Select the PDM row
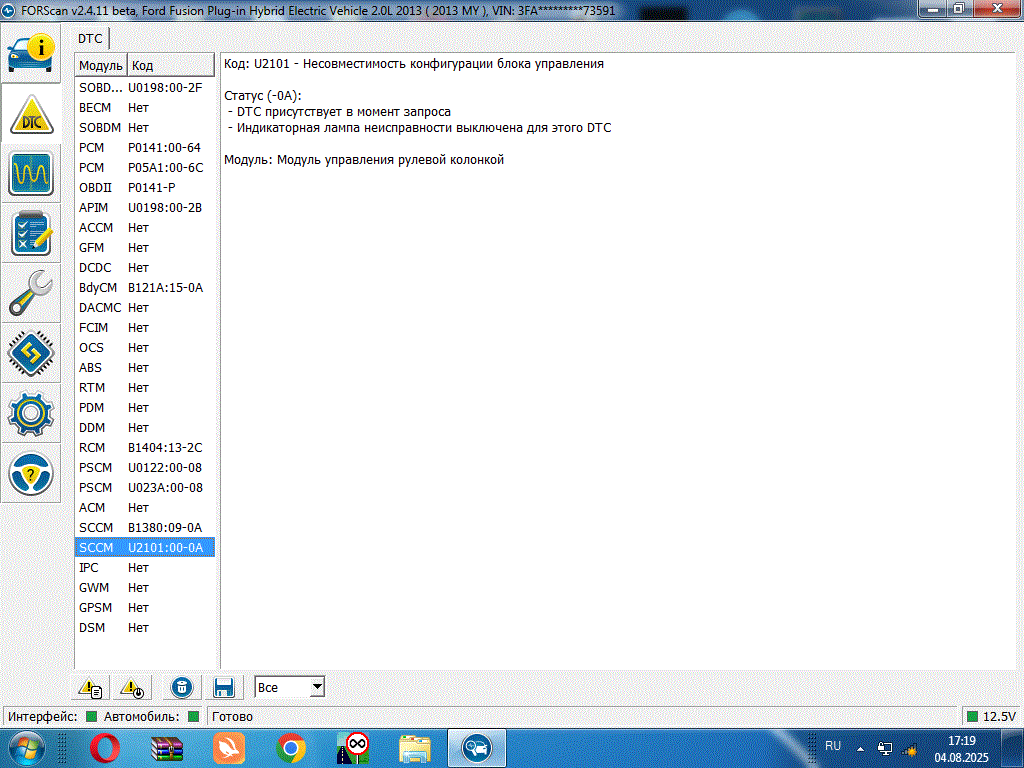The width and height of the screenshot is (1024, 768). coord(145,408)
